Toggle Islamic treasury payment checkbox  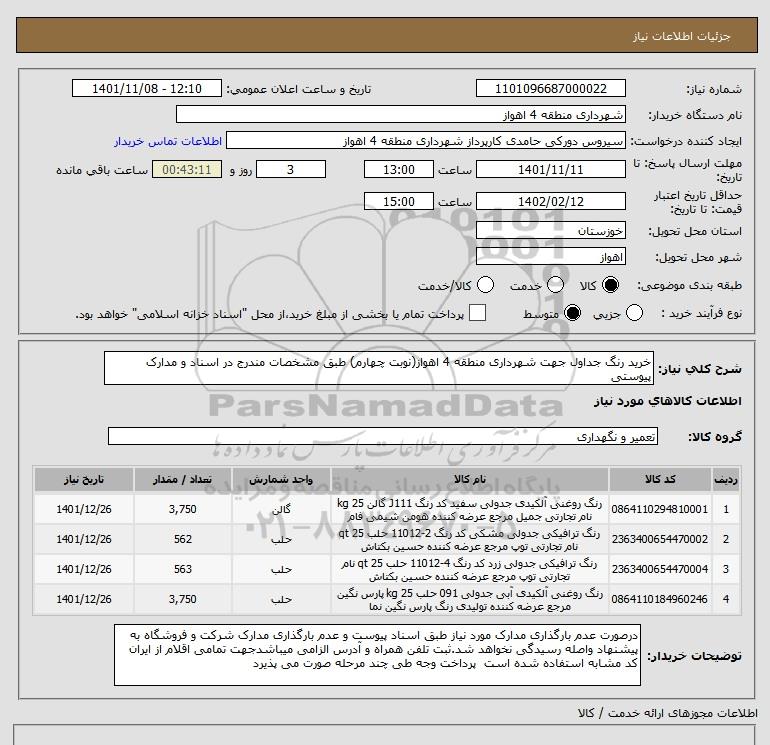477,313
